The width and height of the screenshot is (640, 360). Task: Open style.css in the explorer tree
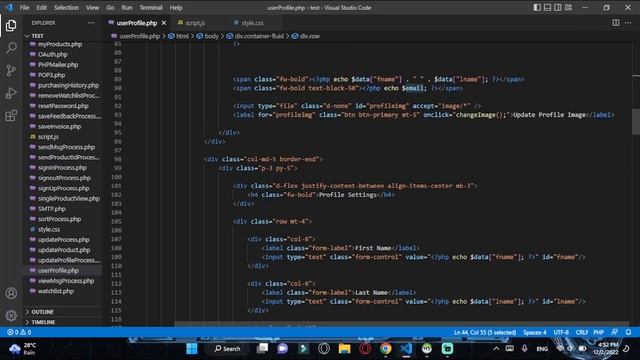coord(49,229)
